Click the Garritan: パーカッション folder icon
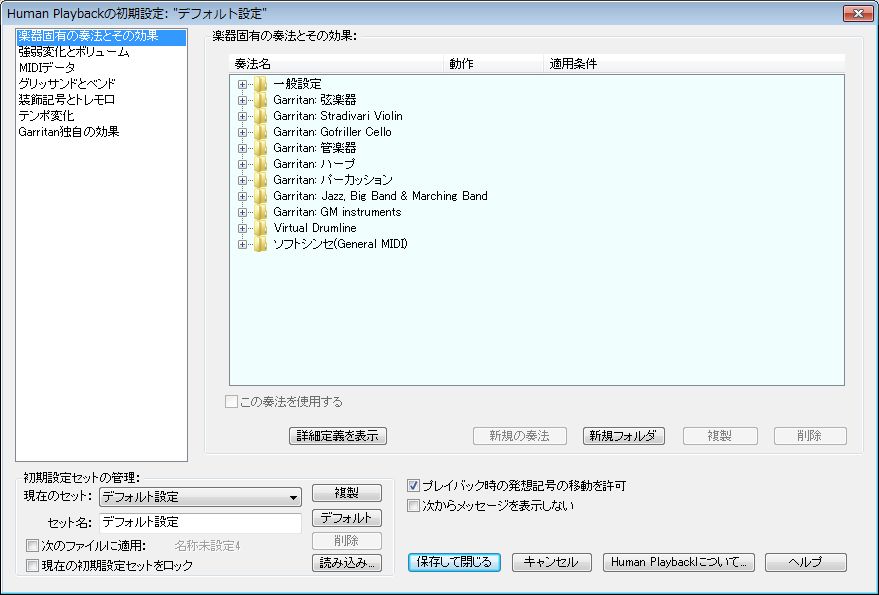This screenshot has width=879, height=595. pyautogui.click(x=260, y=180)
